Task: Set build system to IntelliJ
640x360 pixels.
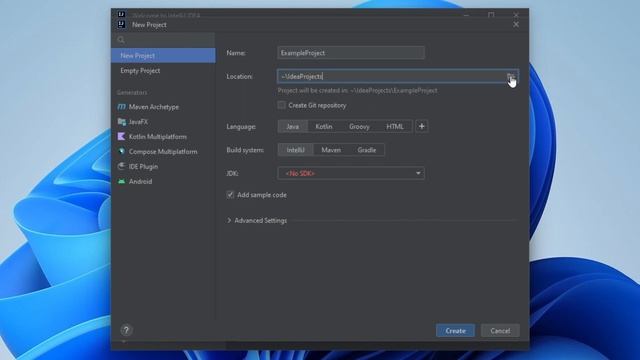Action: click(296, 150)
